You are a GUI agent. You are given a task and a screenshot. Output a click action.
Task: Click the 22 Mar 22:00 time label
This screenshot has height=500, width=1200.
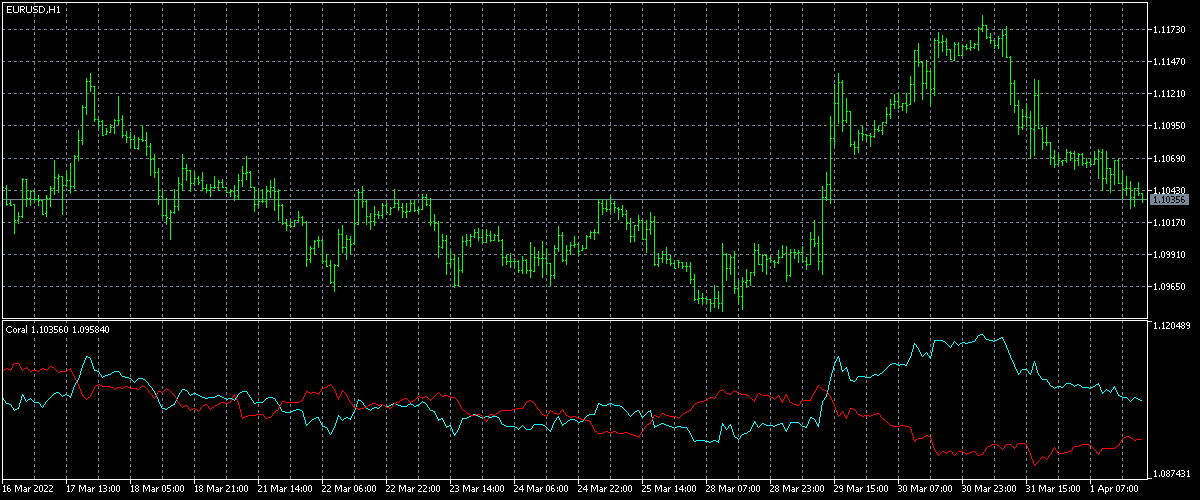click(413, 489)
